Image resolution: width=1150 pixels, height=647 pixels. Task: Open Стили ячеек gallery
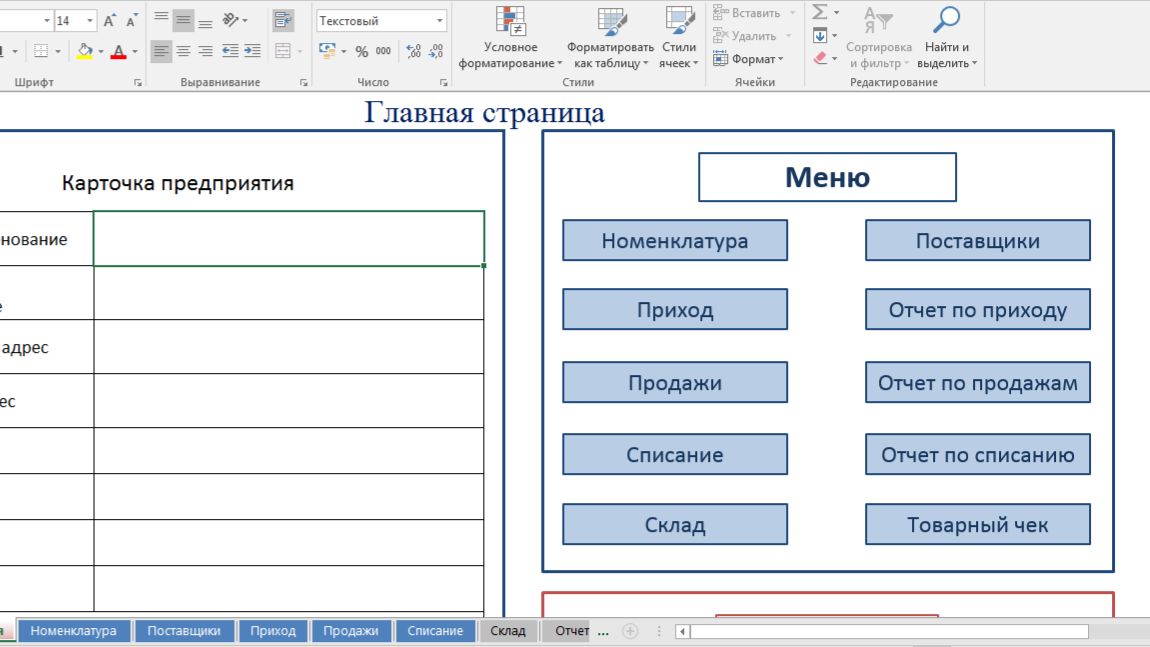coord(678,38)
